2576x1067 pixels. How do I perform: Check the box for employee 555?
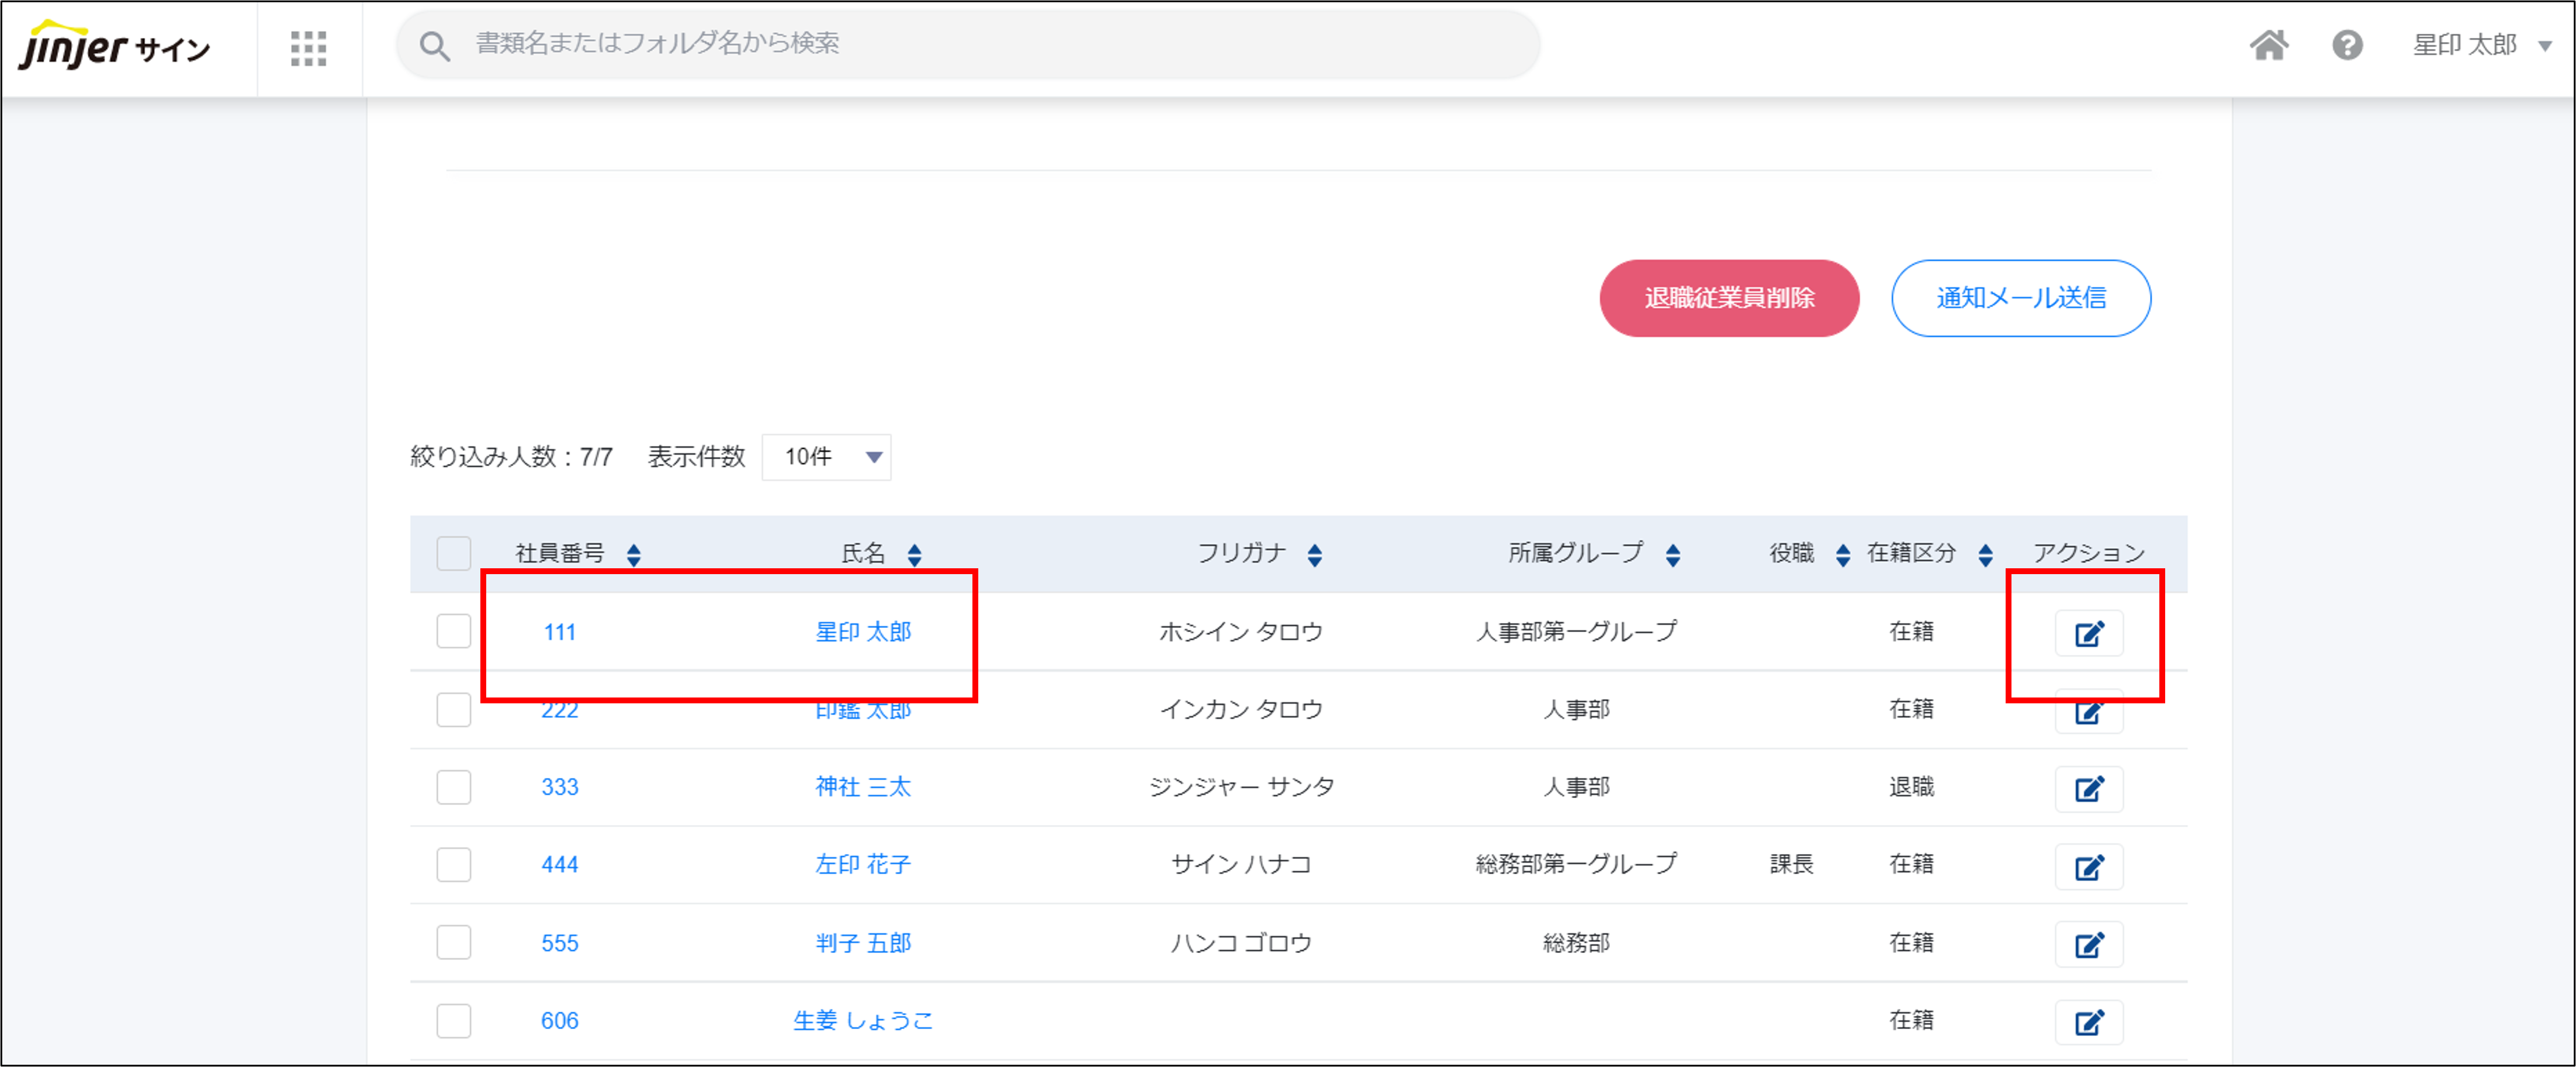(453, 942)
